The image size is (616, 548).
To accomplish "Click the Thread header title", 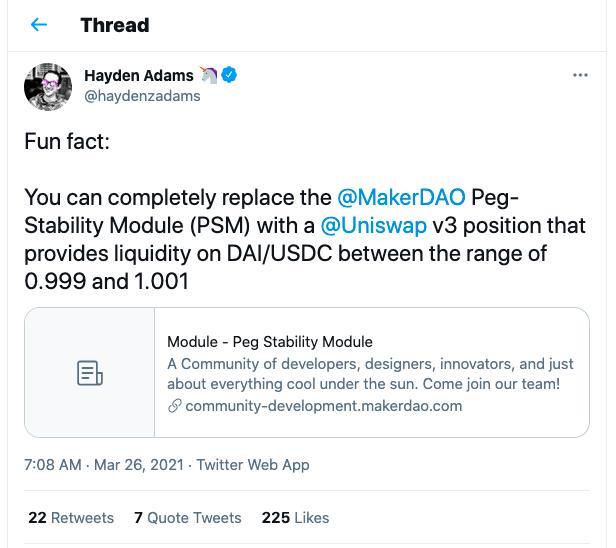I will [x=115, y=25].
